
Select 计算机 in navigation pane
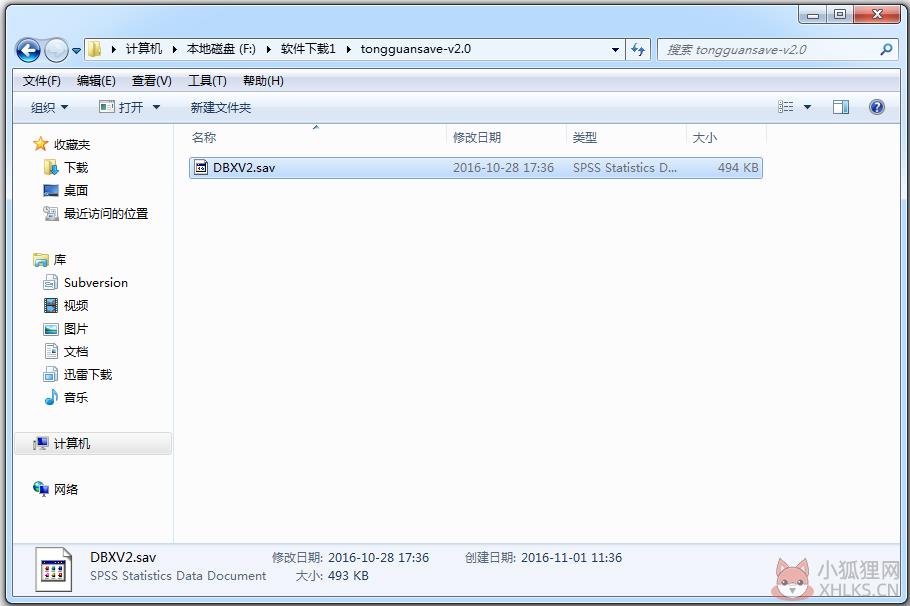click(93, 443)
